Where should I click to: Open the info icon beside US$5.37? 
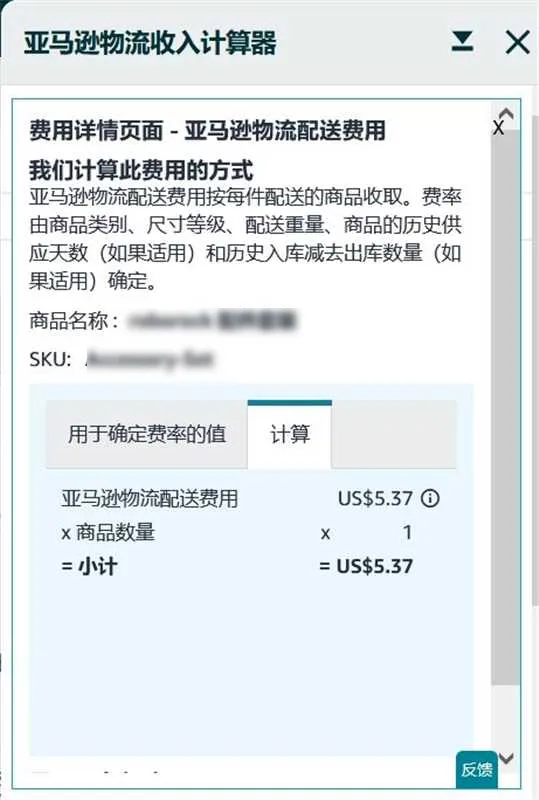coord(430,498)
